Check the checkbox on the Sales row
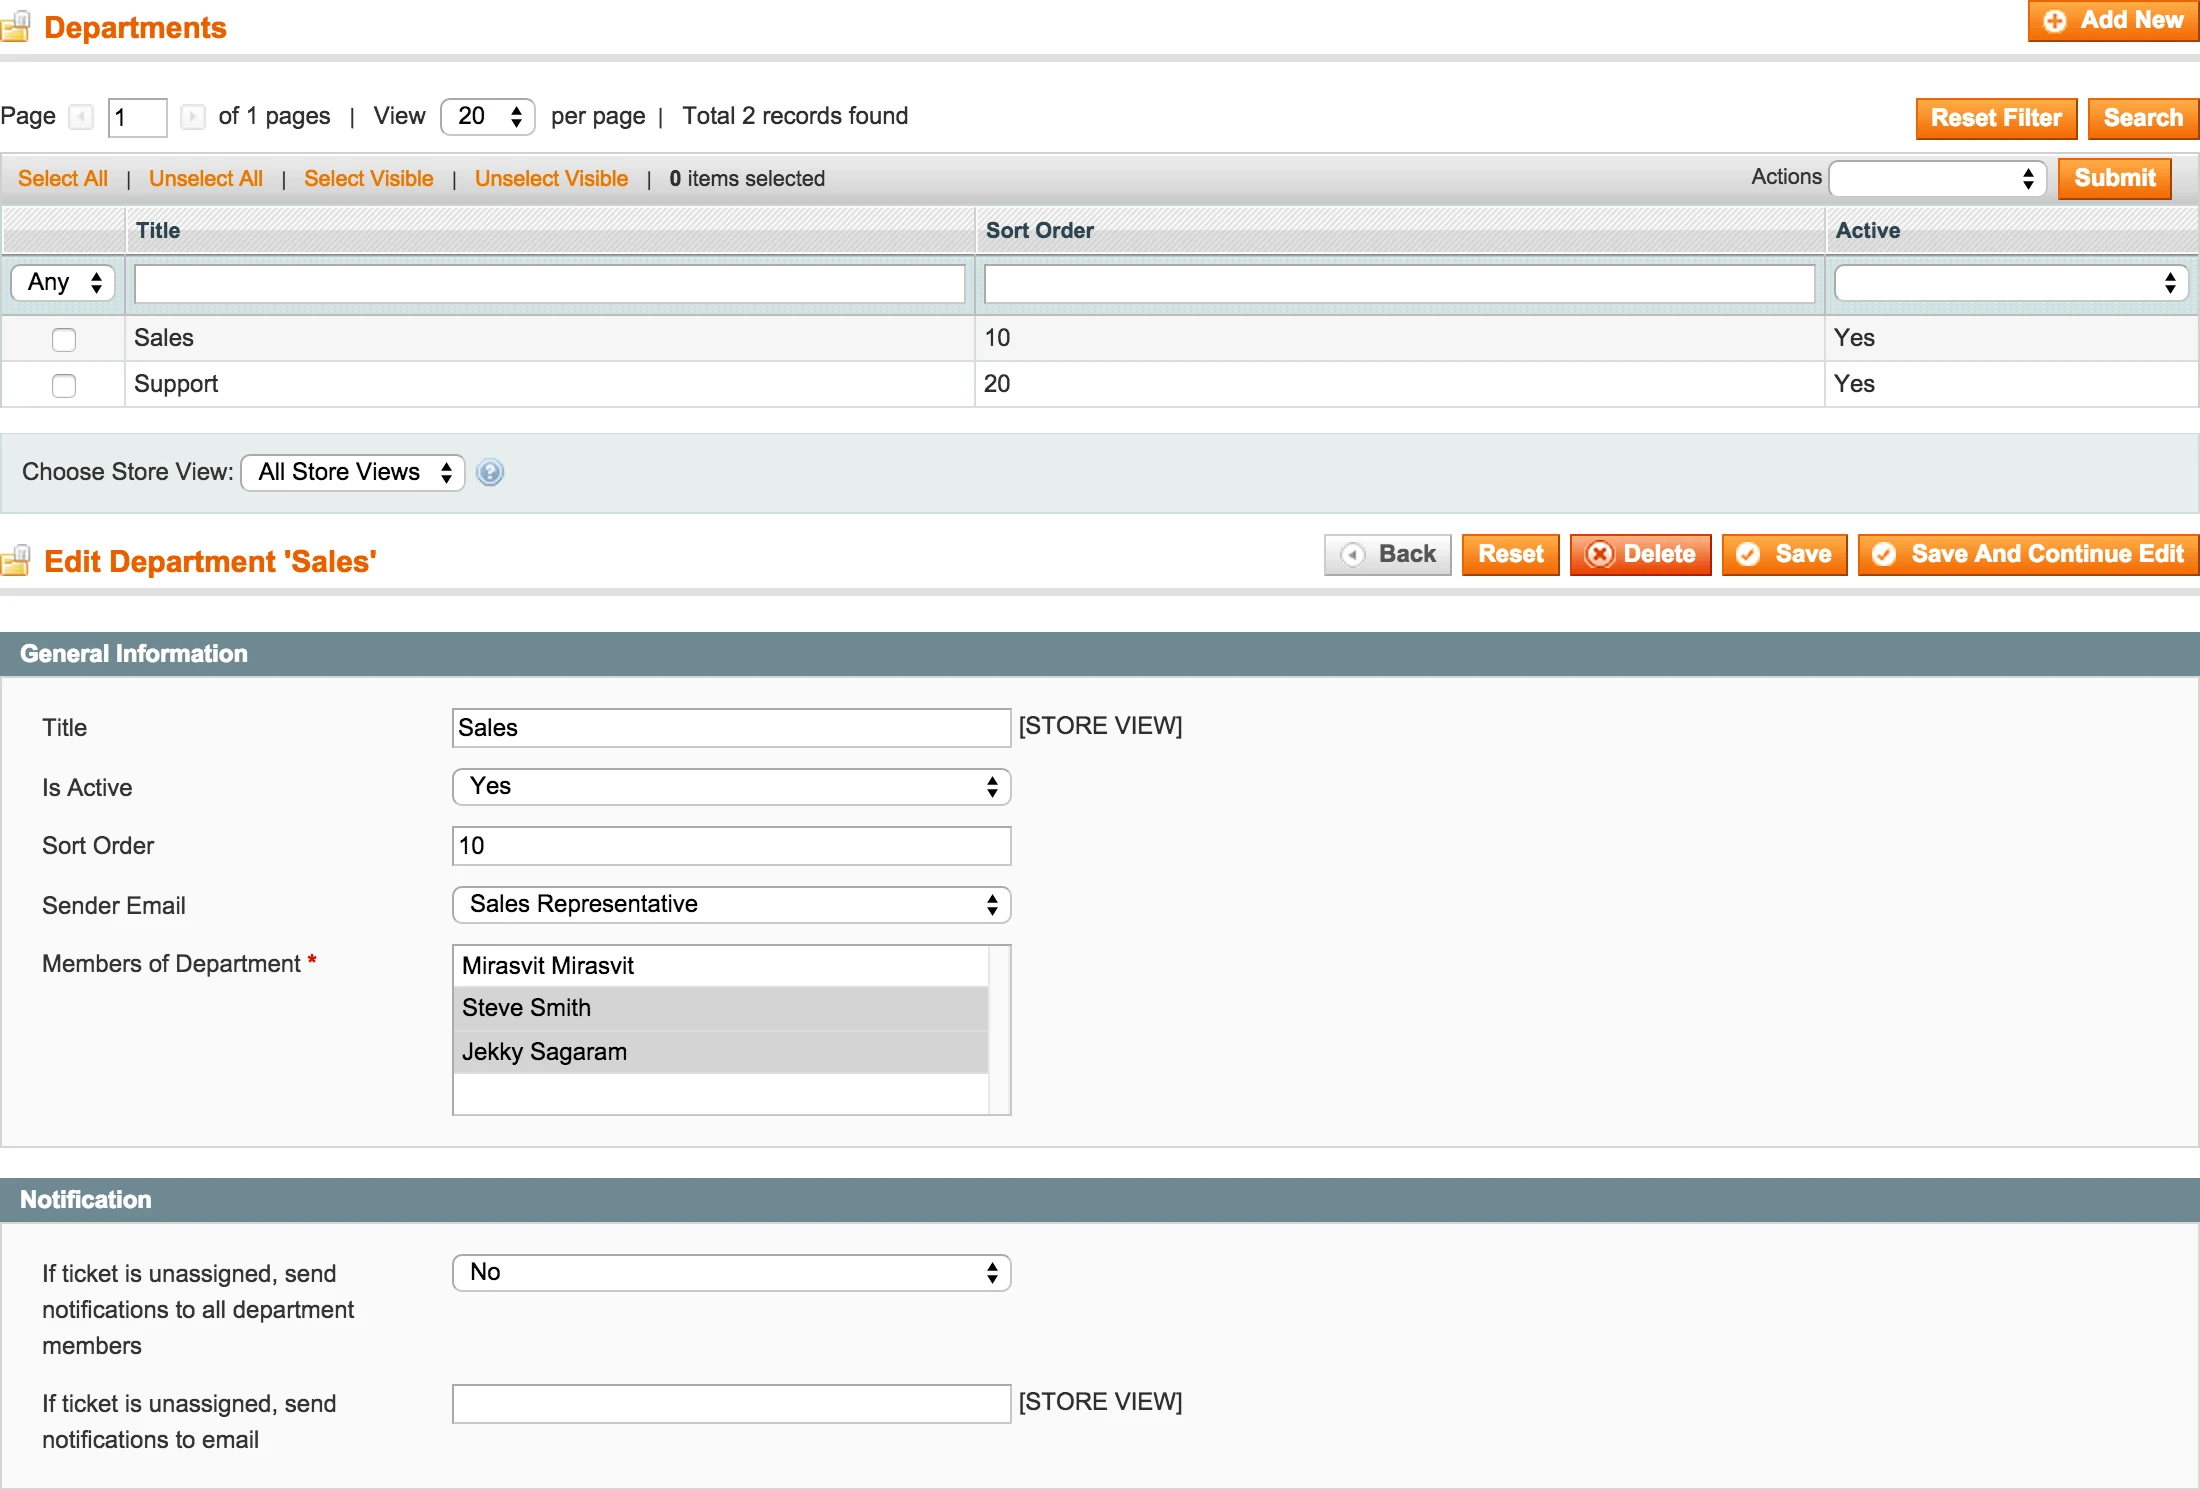Viewport: 2200px width, 1490px height. coord(63,340)
